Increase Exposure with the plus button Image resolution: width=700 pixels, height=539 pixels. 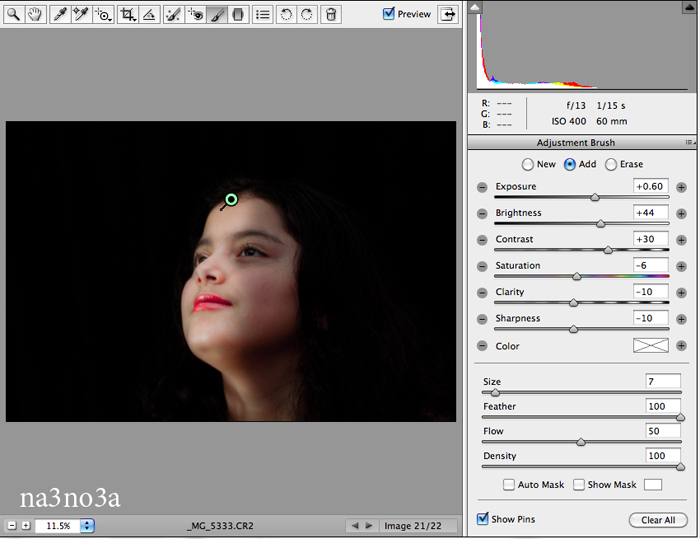pos(681,187)
